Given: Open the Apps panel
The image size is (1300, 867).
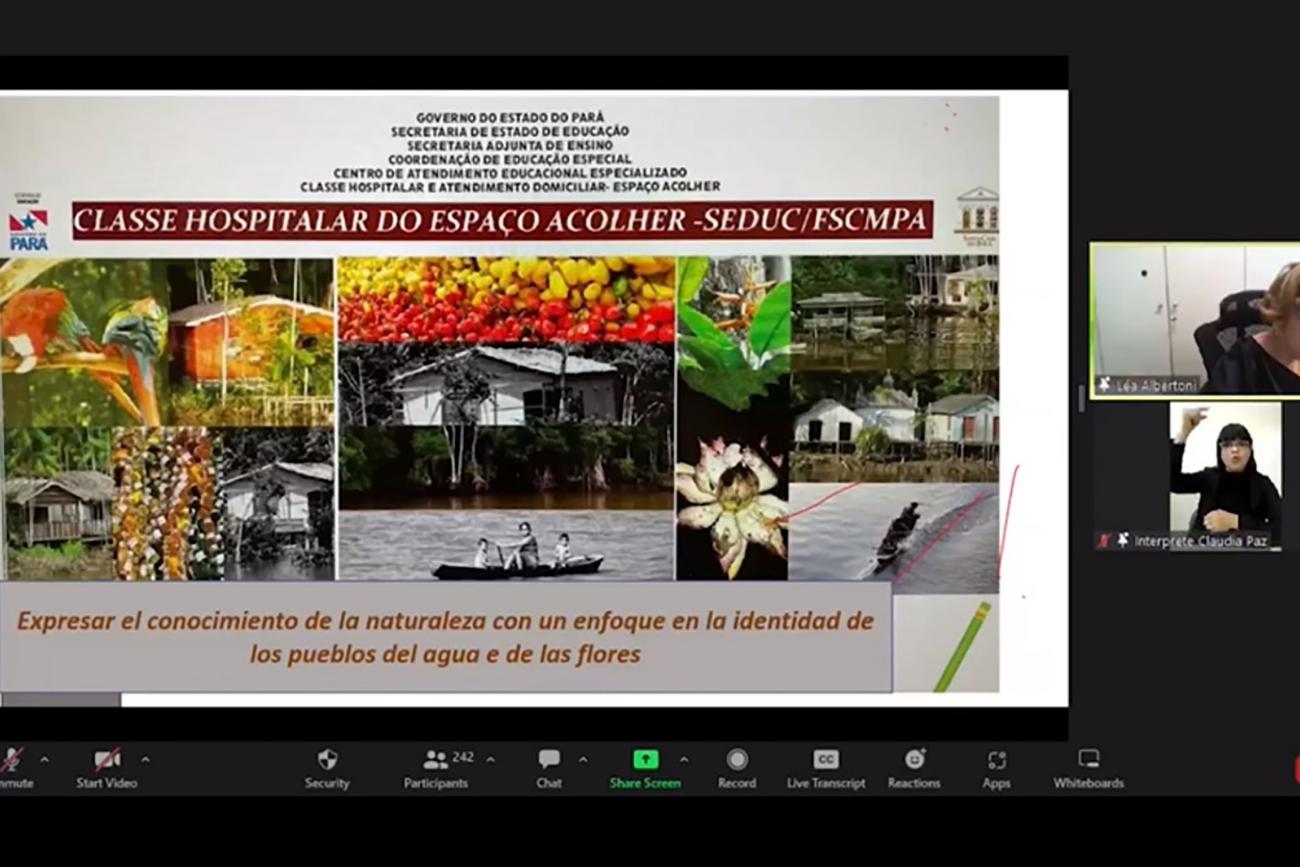Looking at the screenshot, I should 996,768.
